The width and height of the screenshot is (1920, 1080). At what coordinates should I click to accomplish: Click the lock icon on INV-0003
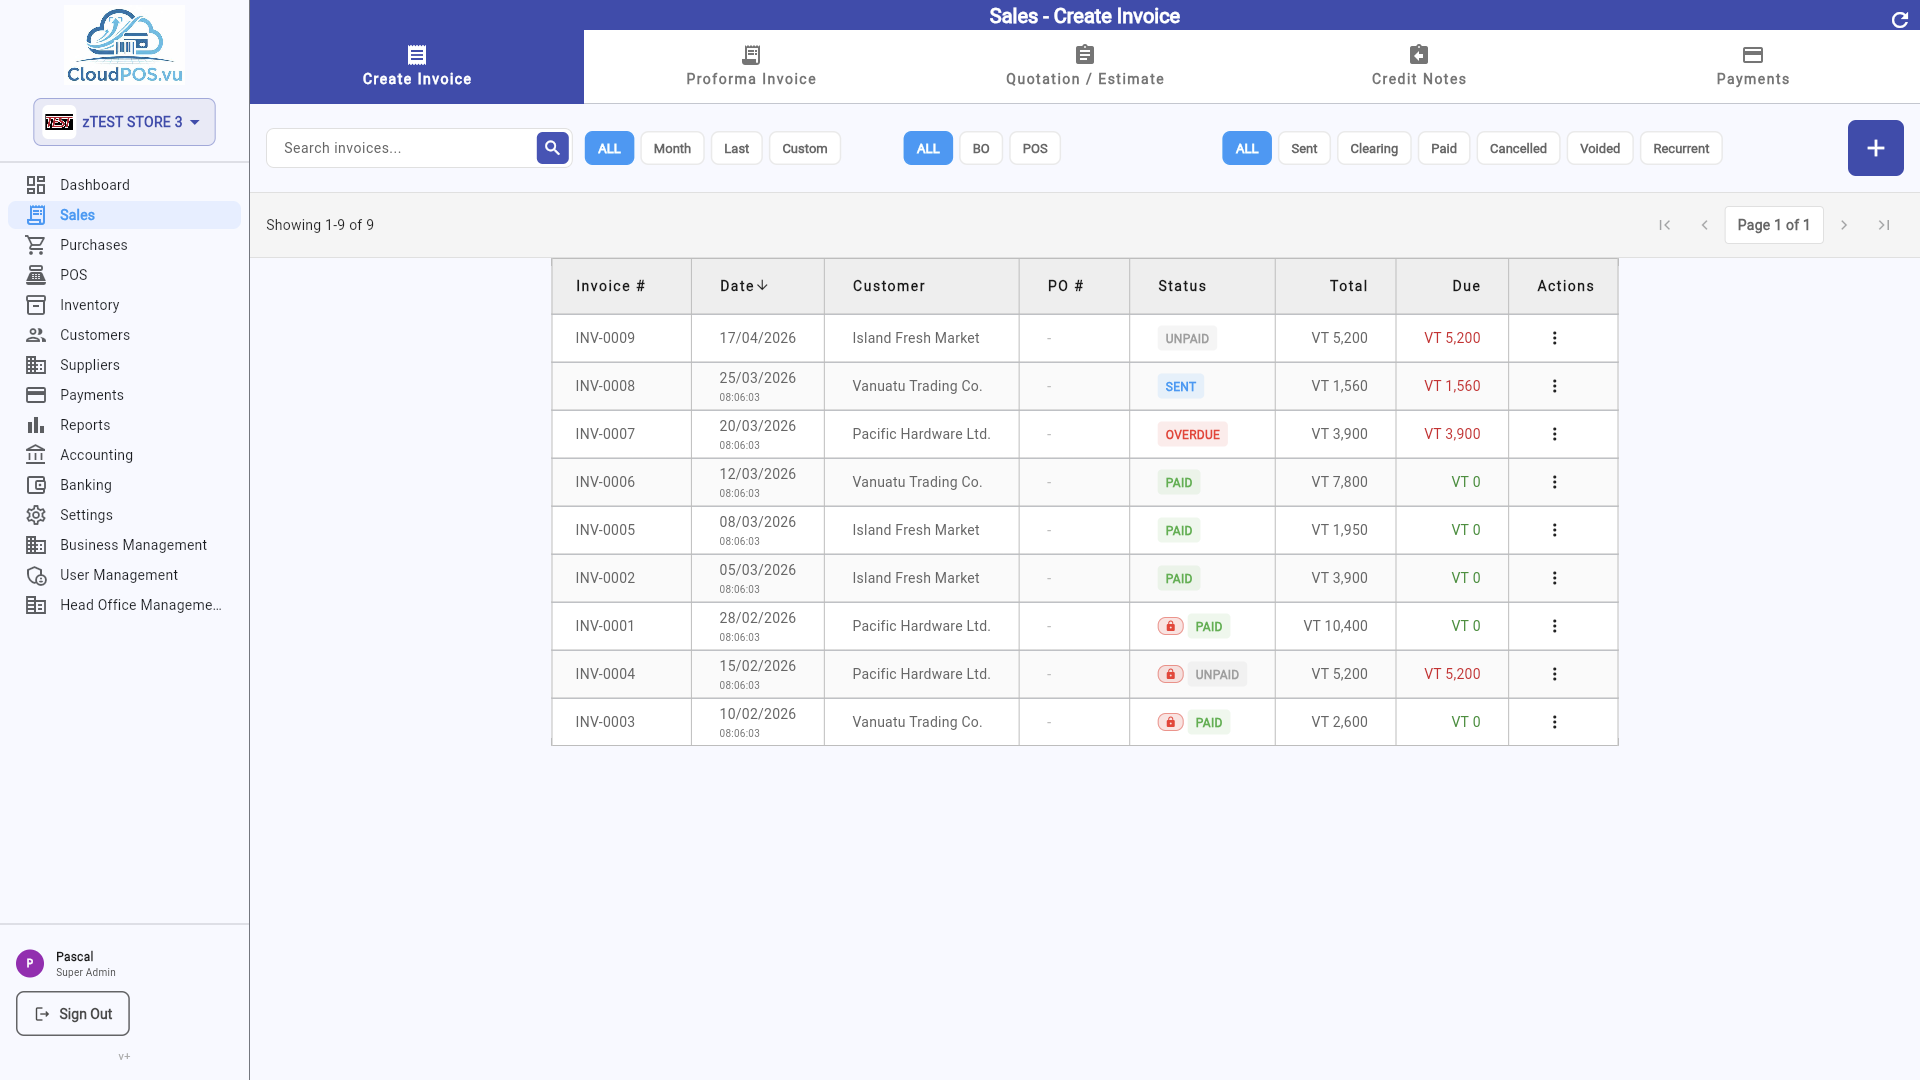click(x=1171, y=722)
